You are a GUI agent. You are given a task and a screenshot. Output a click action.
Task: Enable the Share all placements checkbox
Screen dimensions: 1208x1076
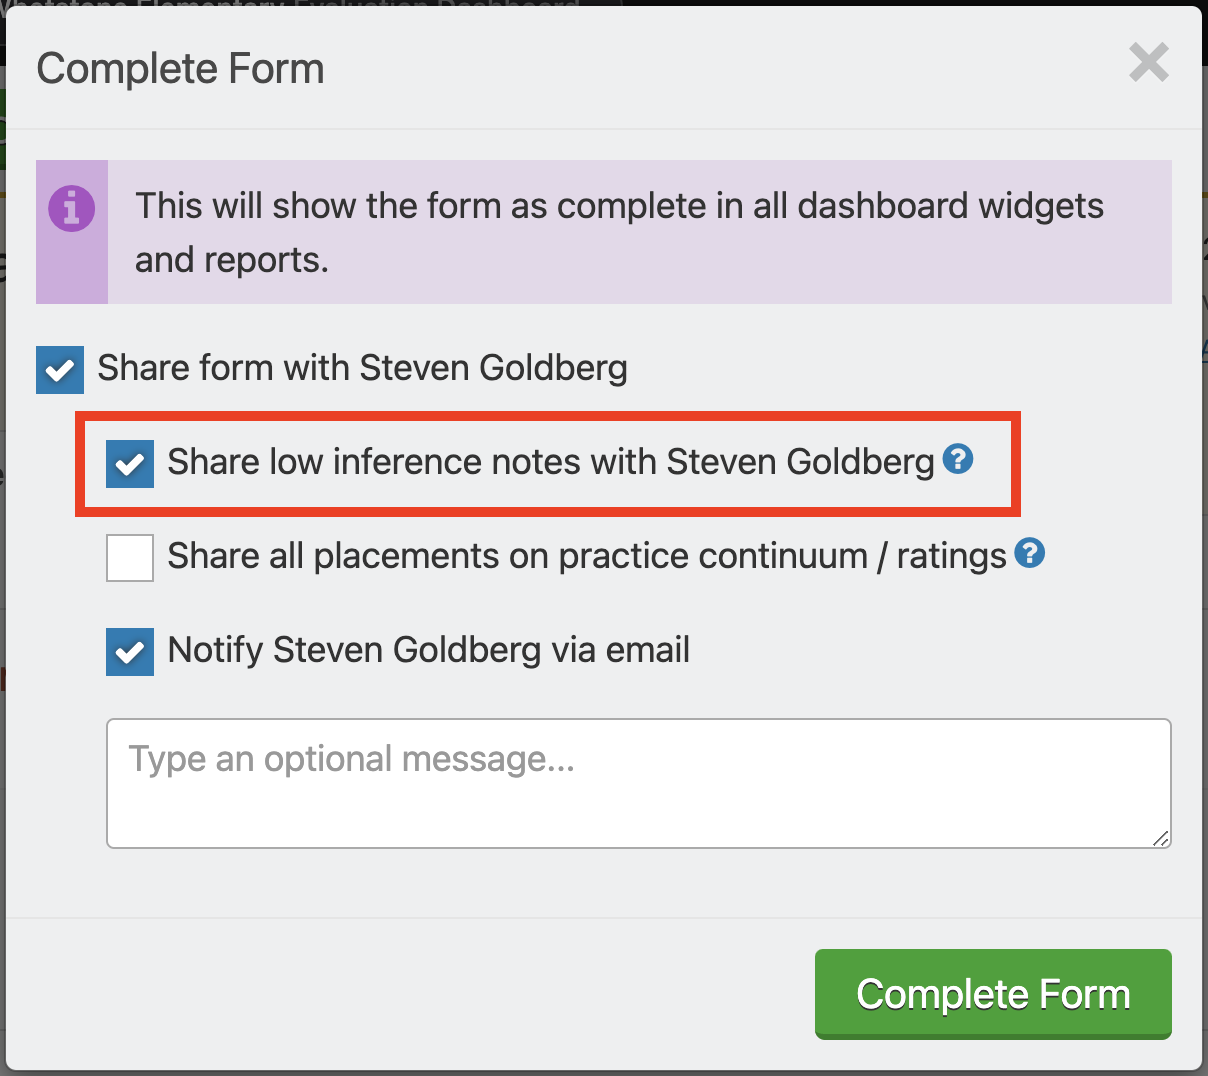pos(130,558)
